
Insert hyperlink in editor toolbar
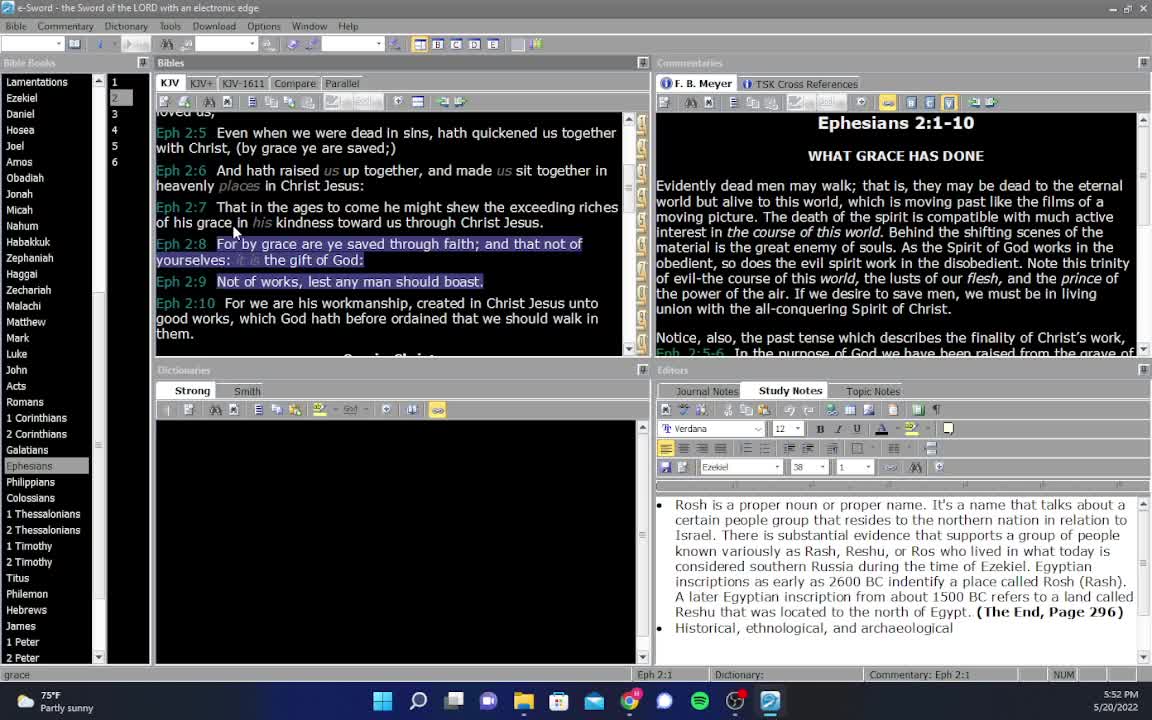(831, 410)
